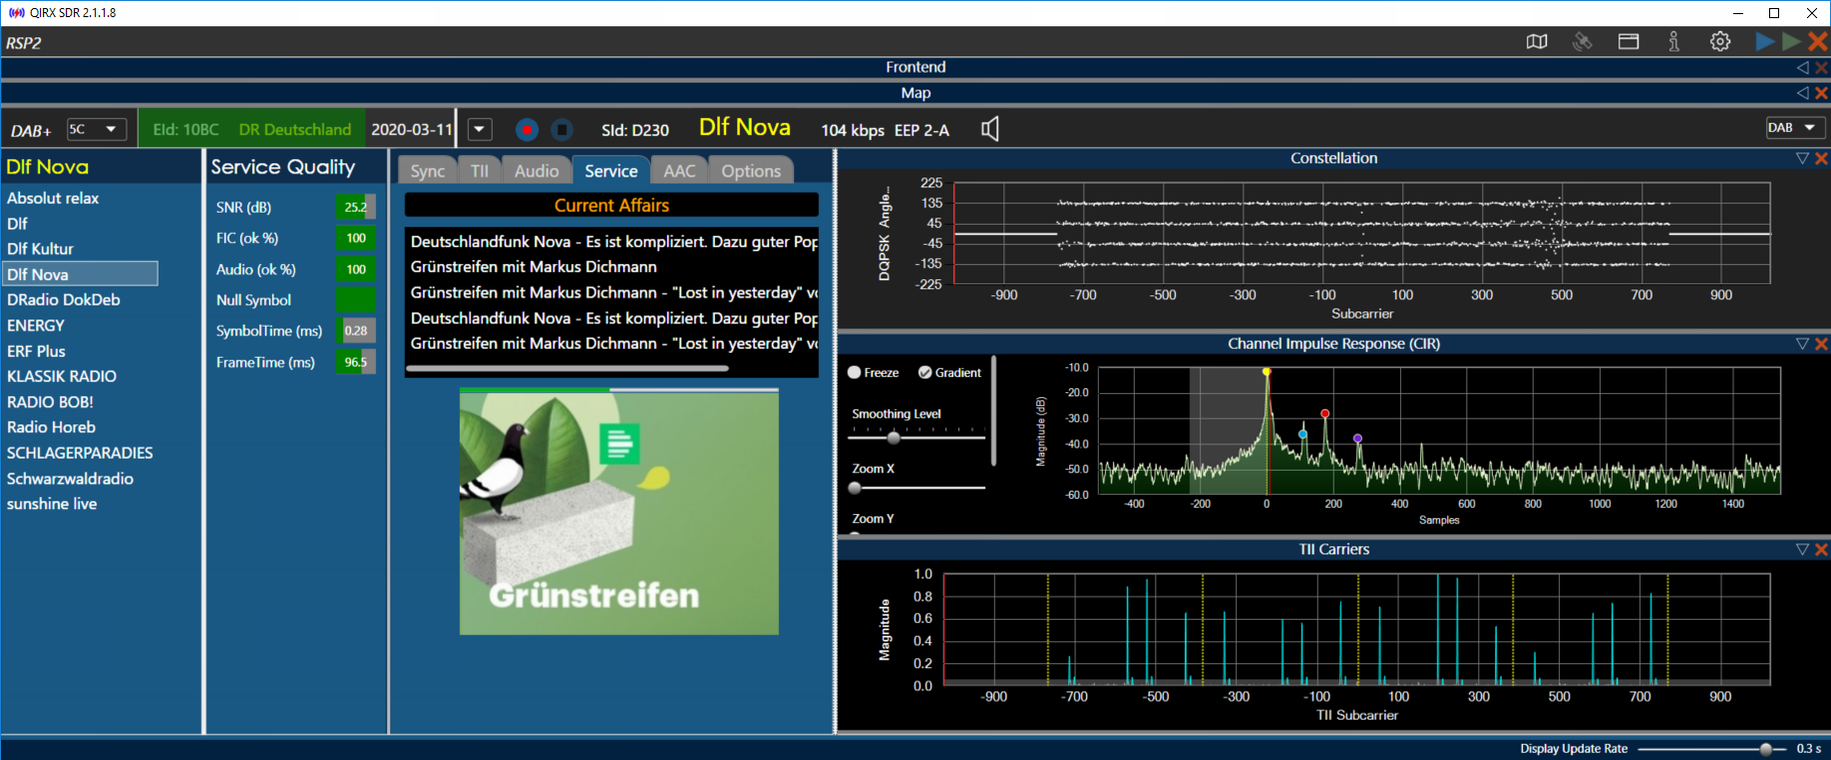Switch to the TII tab
This screenshot has height=760, width=1831.
click(x=480, y=171)
